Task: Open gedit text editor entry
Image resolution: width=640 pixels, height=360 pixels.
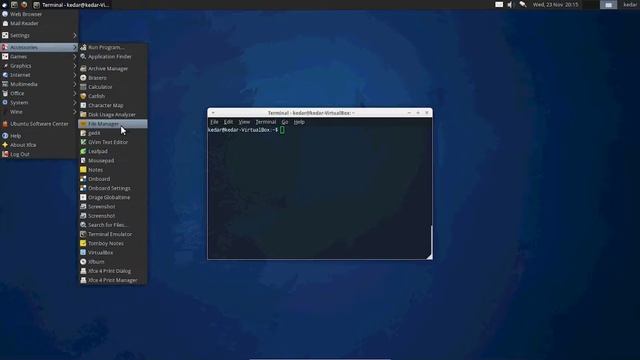Action: coord(113,133)
